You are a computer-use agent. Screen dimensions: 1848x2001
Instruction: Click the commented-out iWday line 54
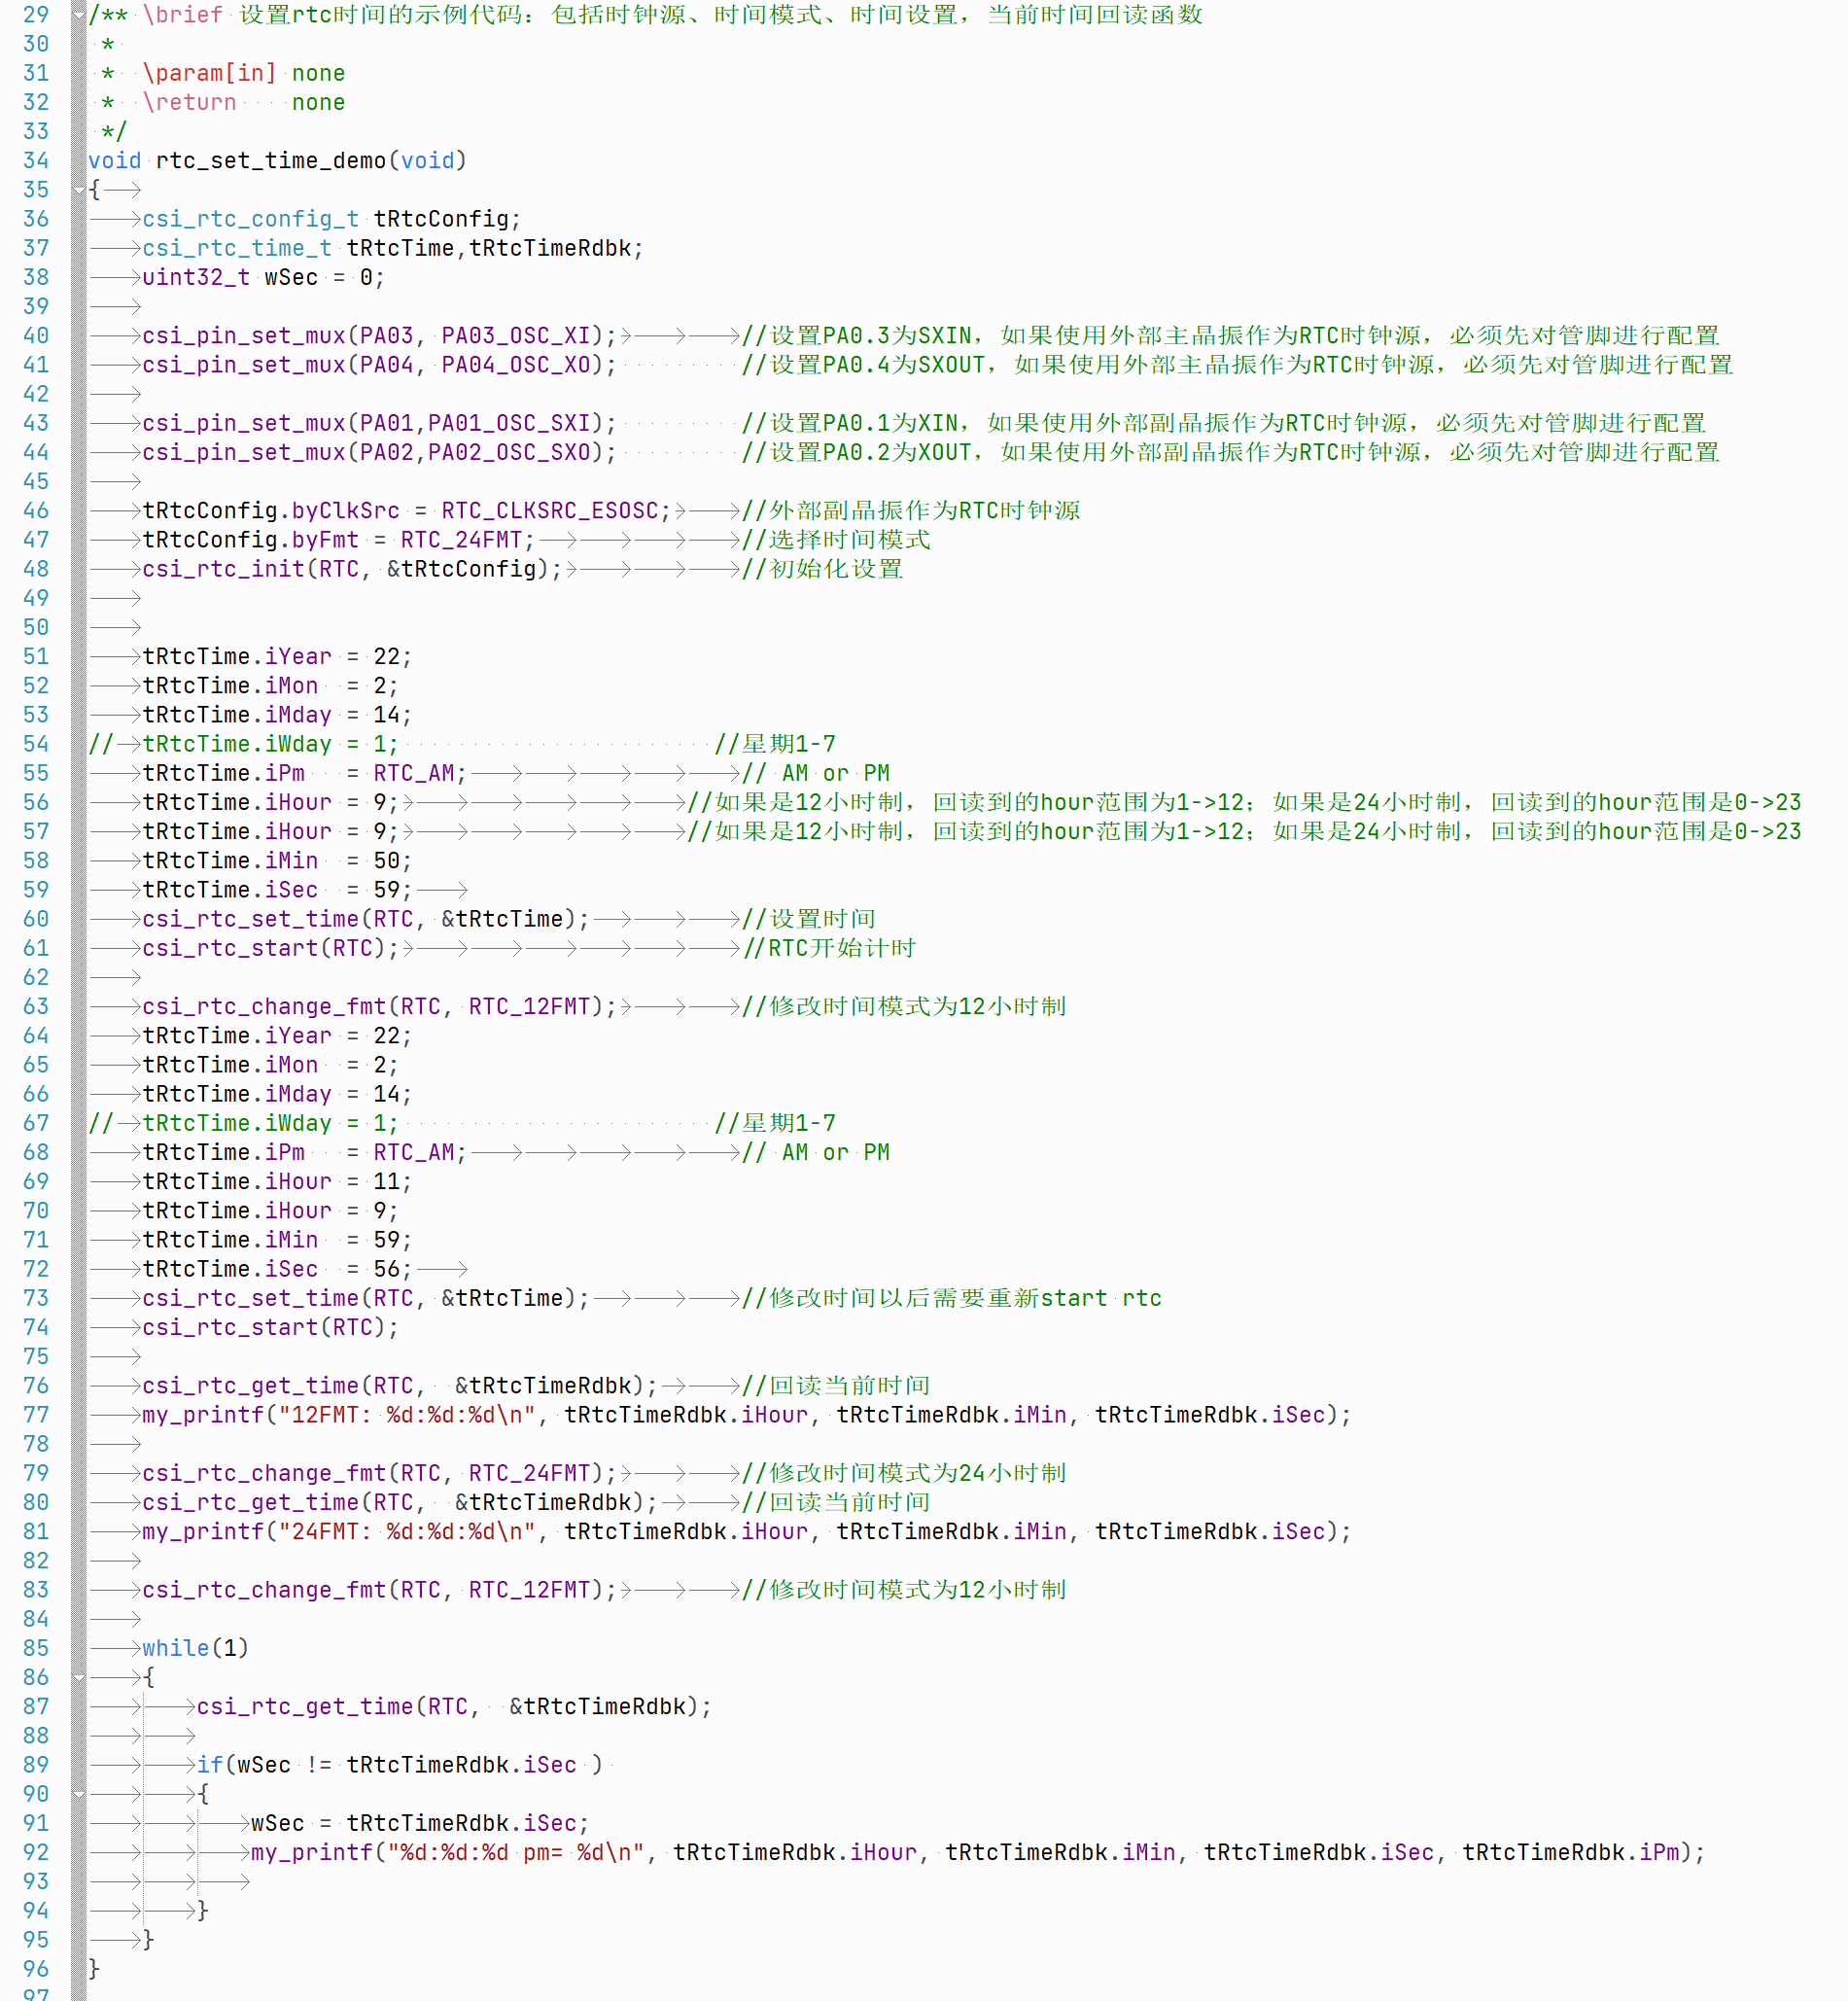tap(270, 744)
